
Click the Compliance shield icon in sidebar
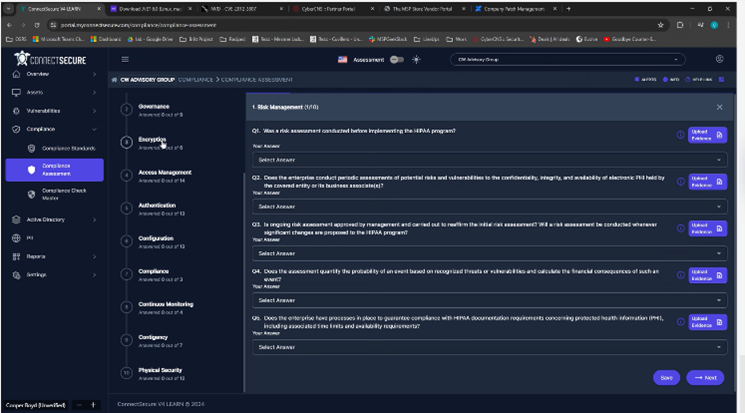pyautogui.click(x=16, y=129)
